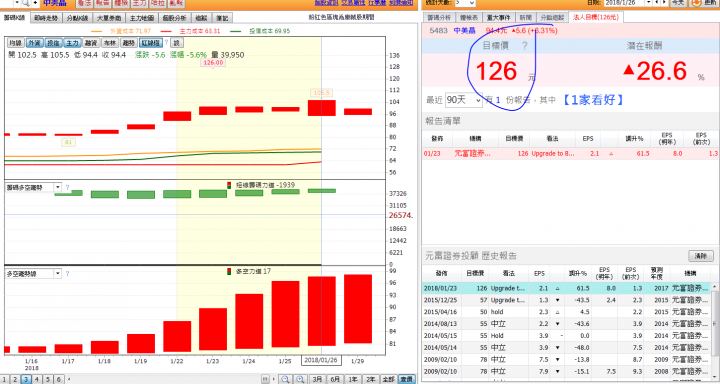Viewport: 720px width, 384px height.
Task: Select page button 6 below the chart
Action: click(x=59, y=379)
